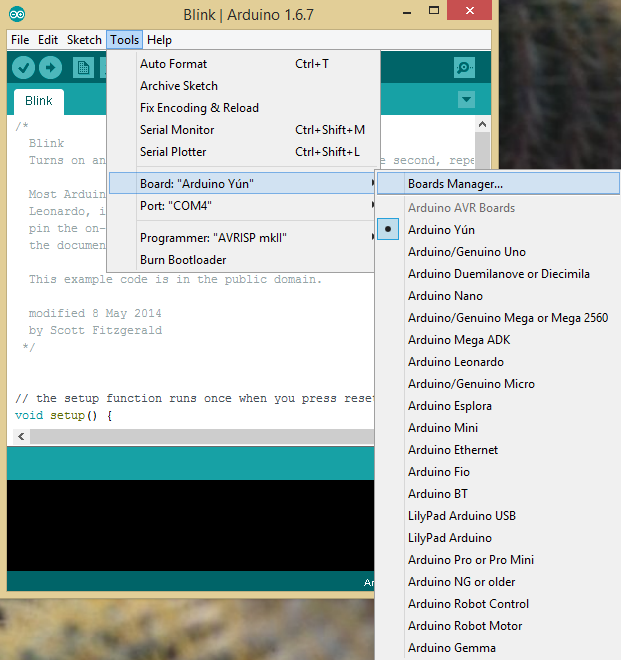Switch to the Blink sketch tab
This screenshot has width=621, height=660.
pos(39,101)
